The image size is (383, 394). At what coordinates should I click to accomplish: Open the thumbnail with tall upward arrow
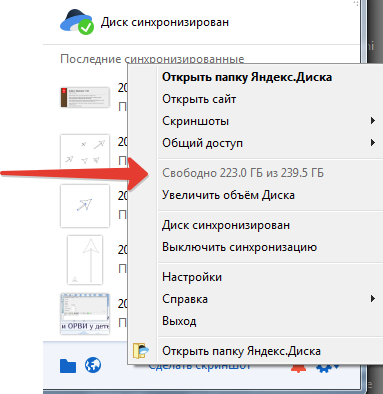(x=85, y=260)
